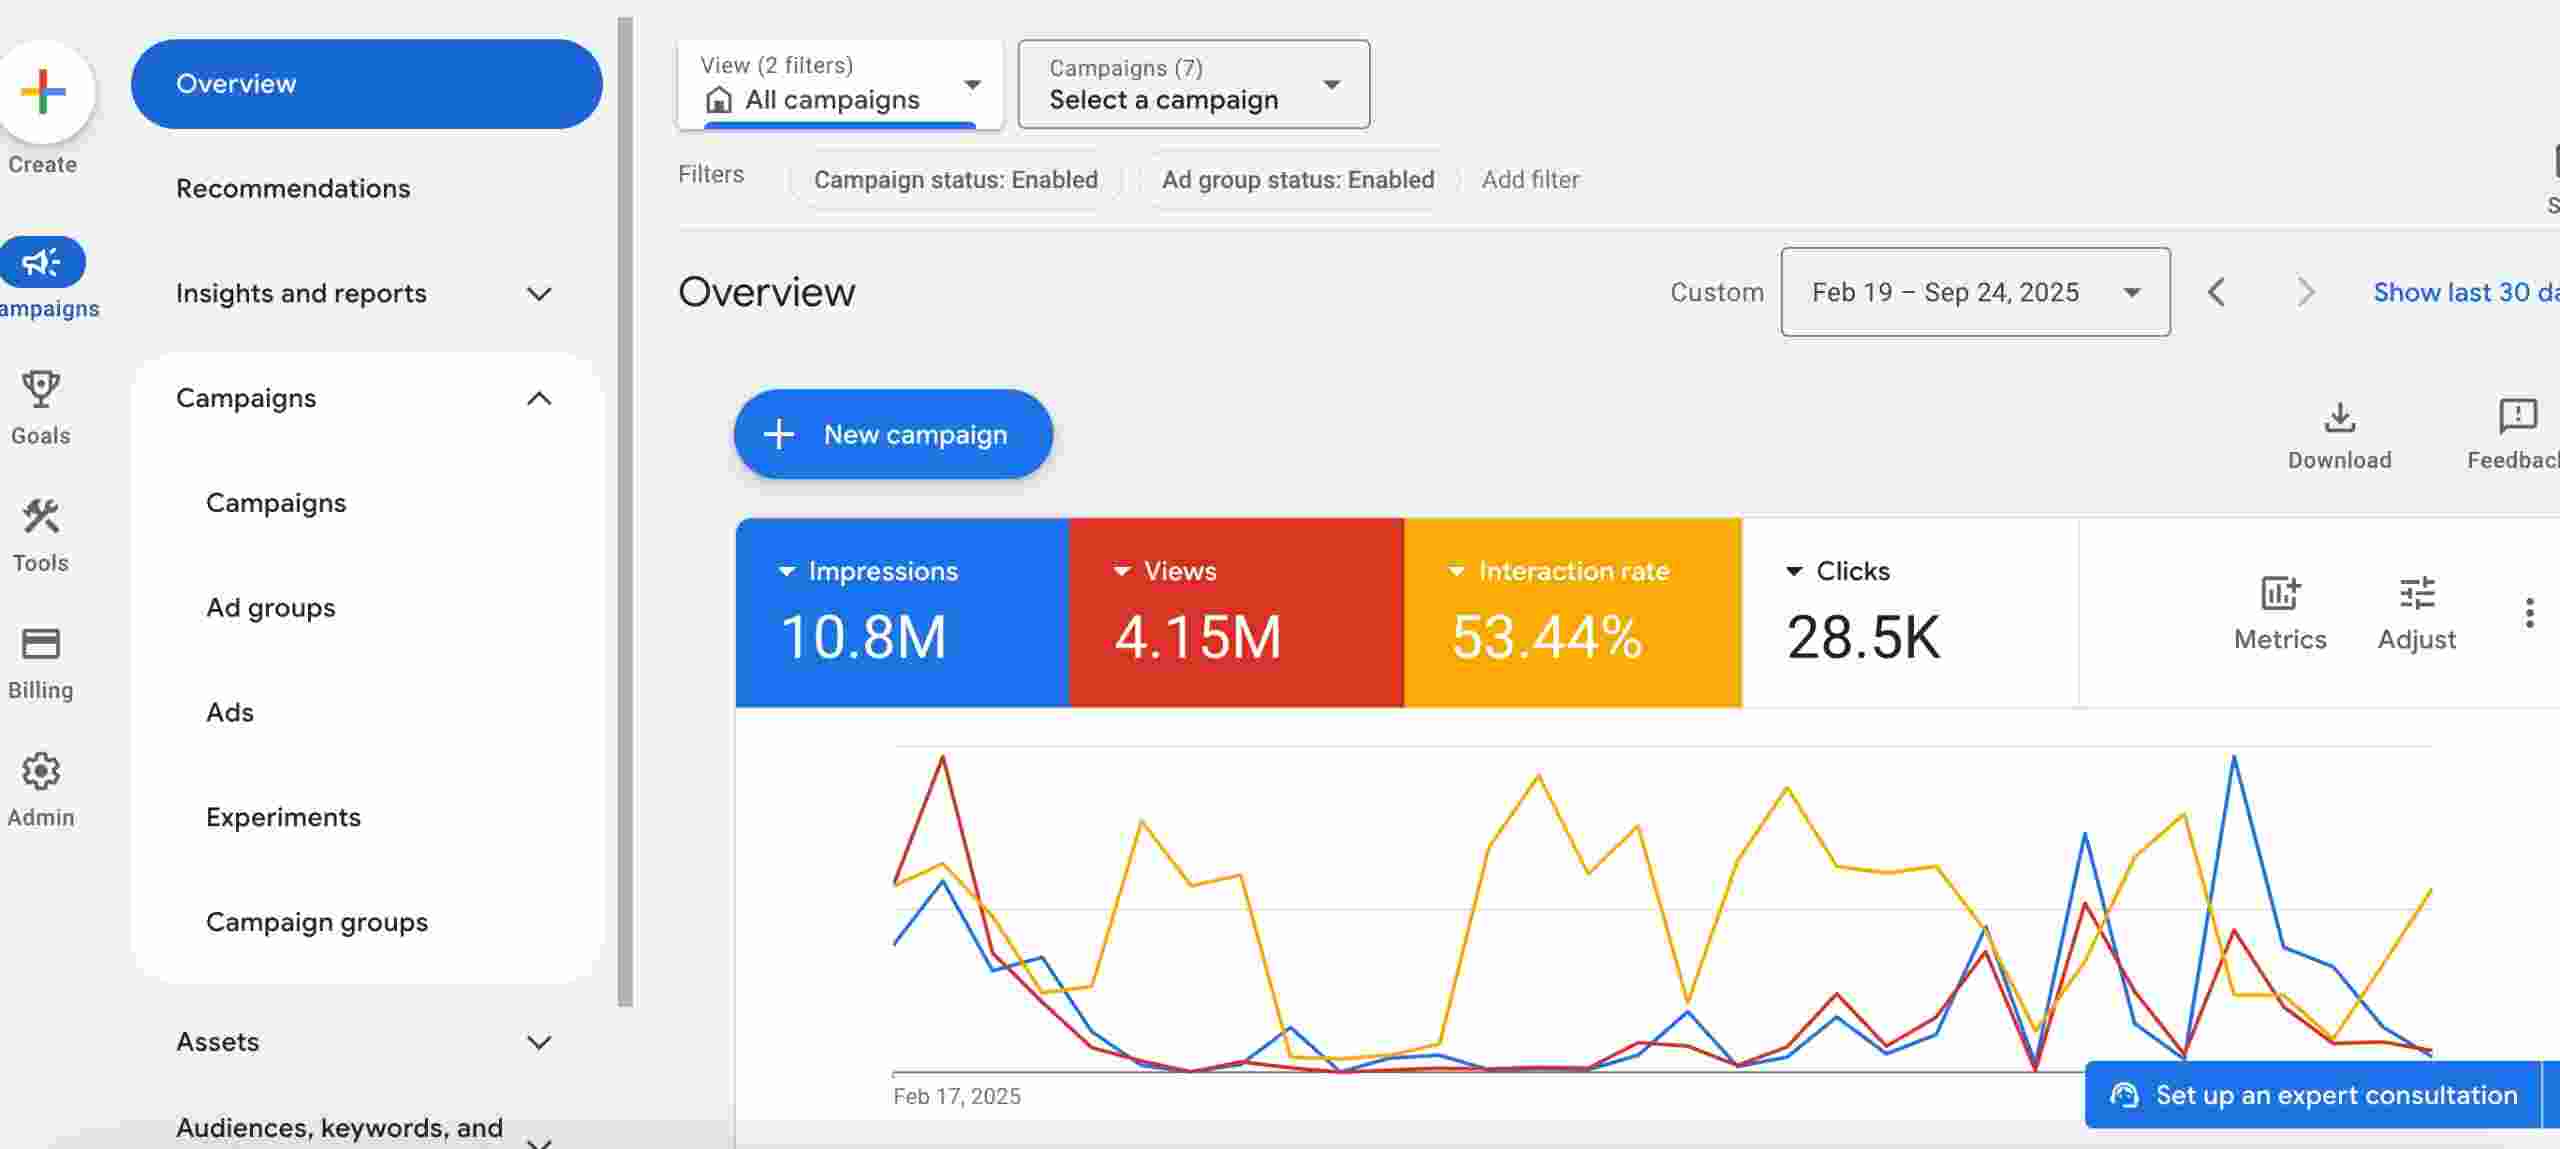The width and height of the screenshot is (2560, 1149).
Task: Click the Campaign status Enabled filter chip
Action: [x=956, y=180]
